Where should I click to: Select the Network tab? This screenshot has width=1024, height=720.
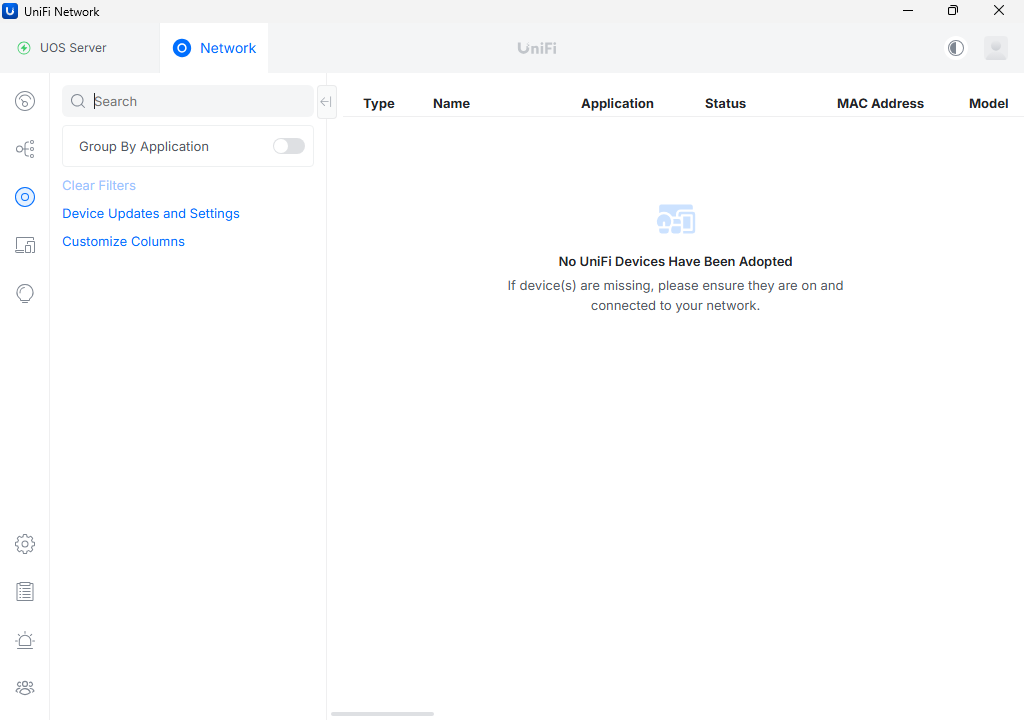point(215,48)
